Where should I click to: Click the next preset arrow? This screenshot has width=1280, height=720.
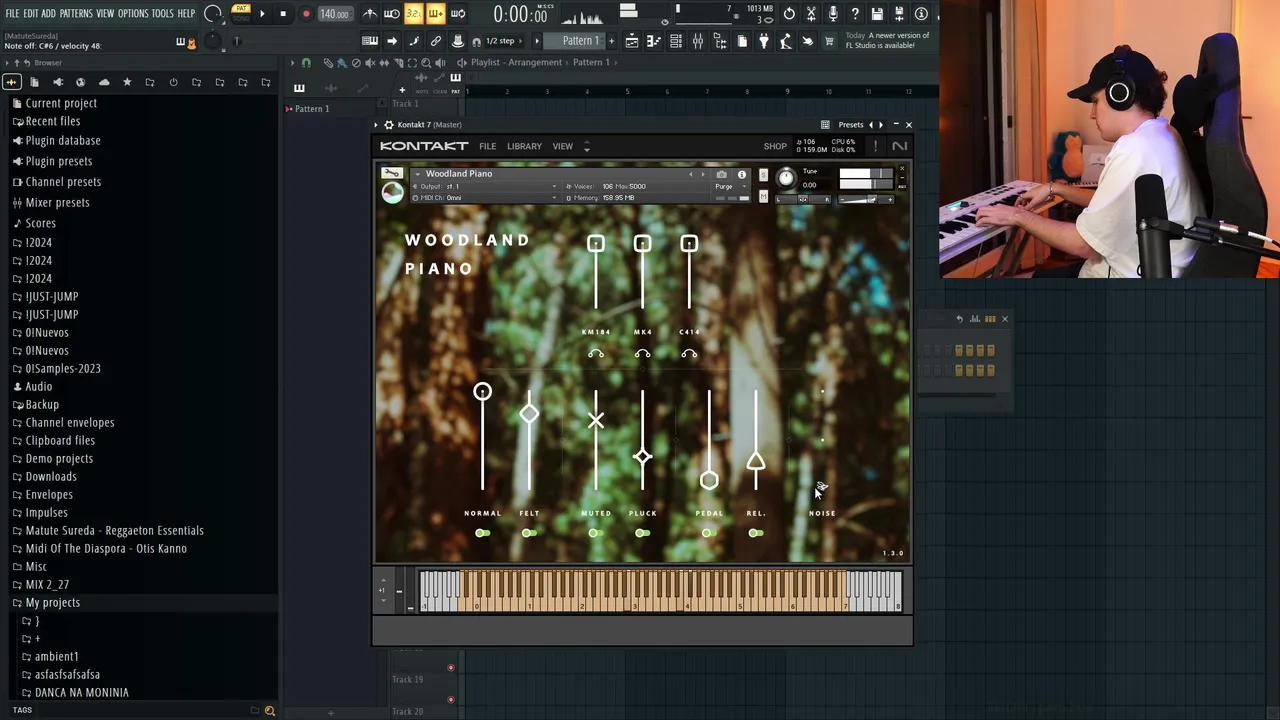click(881, 125)
